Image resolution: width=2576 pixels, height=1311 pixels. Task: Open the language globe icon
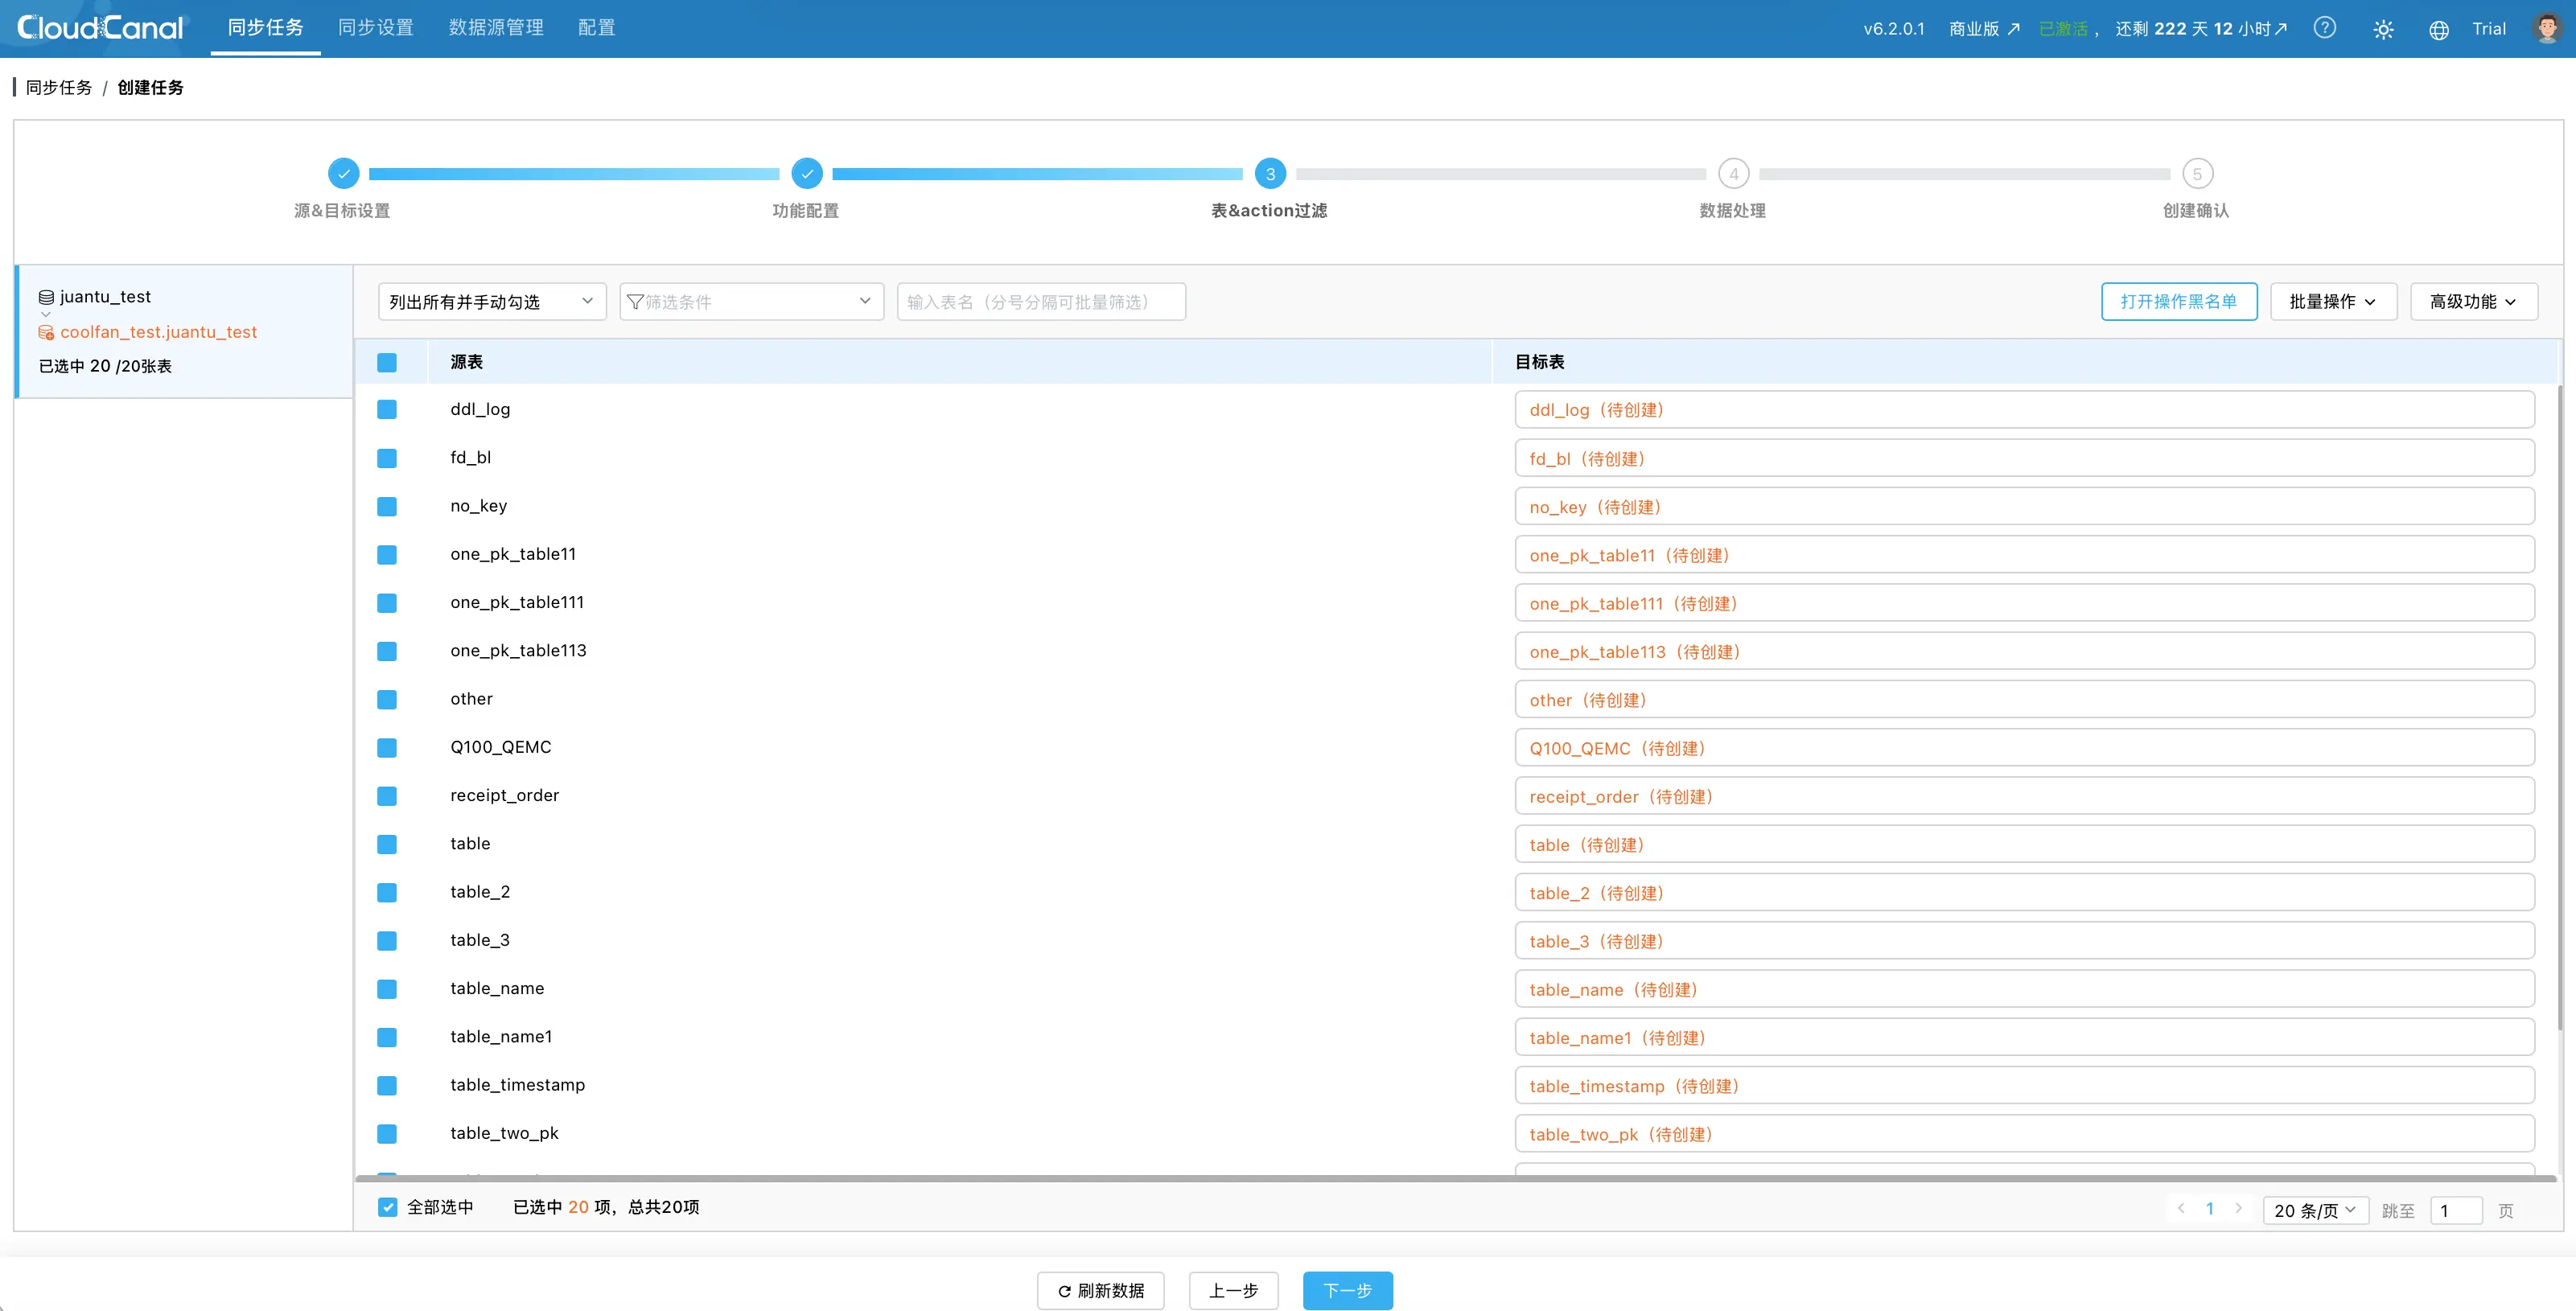(2439, 29)
